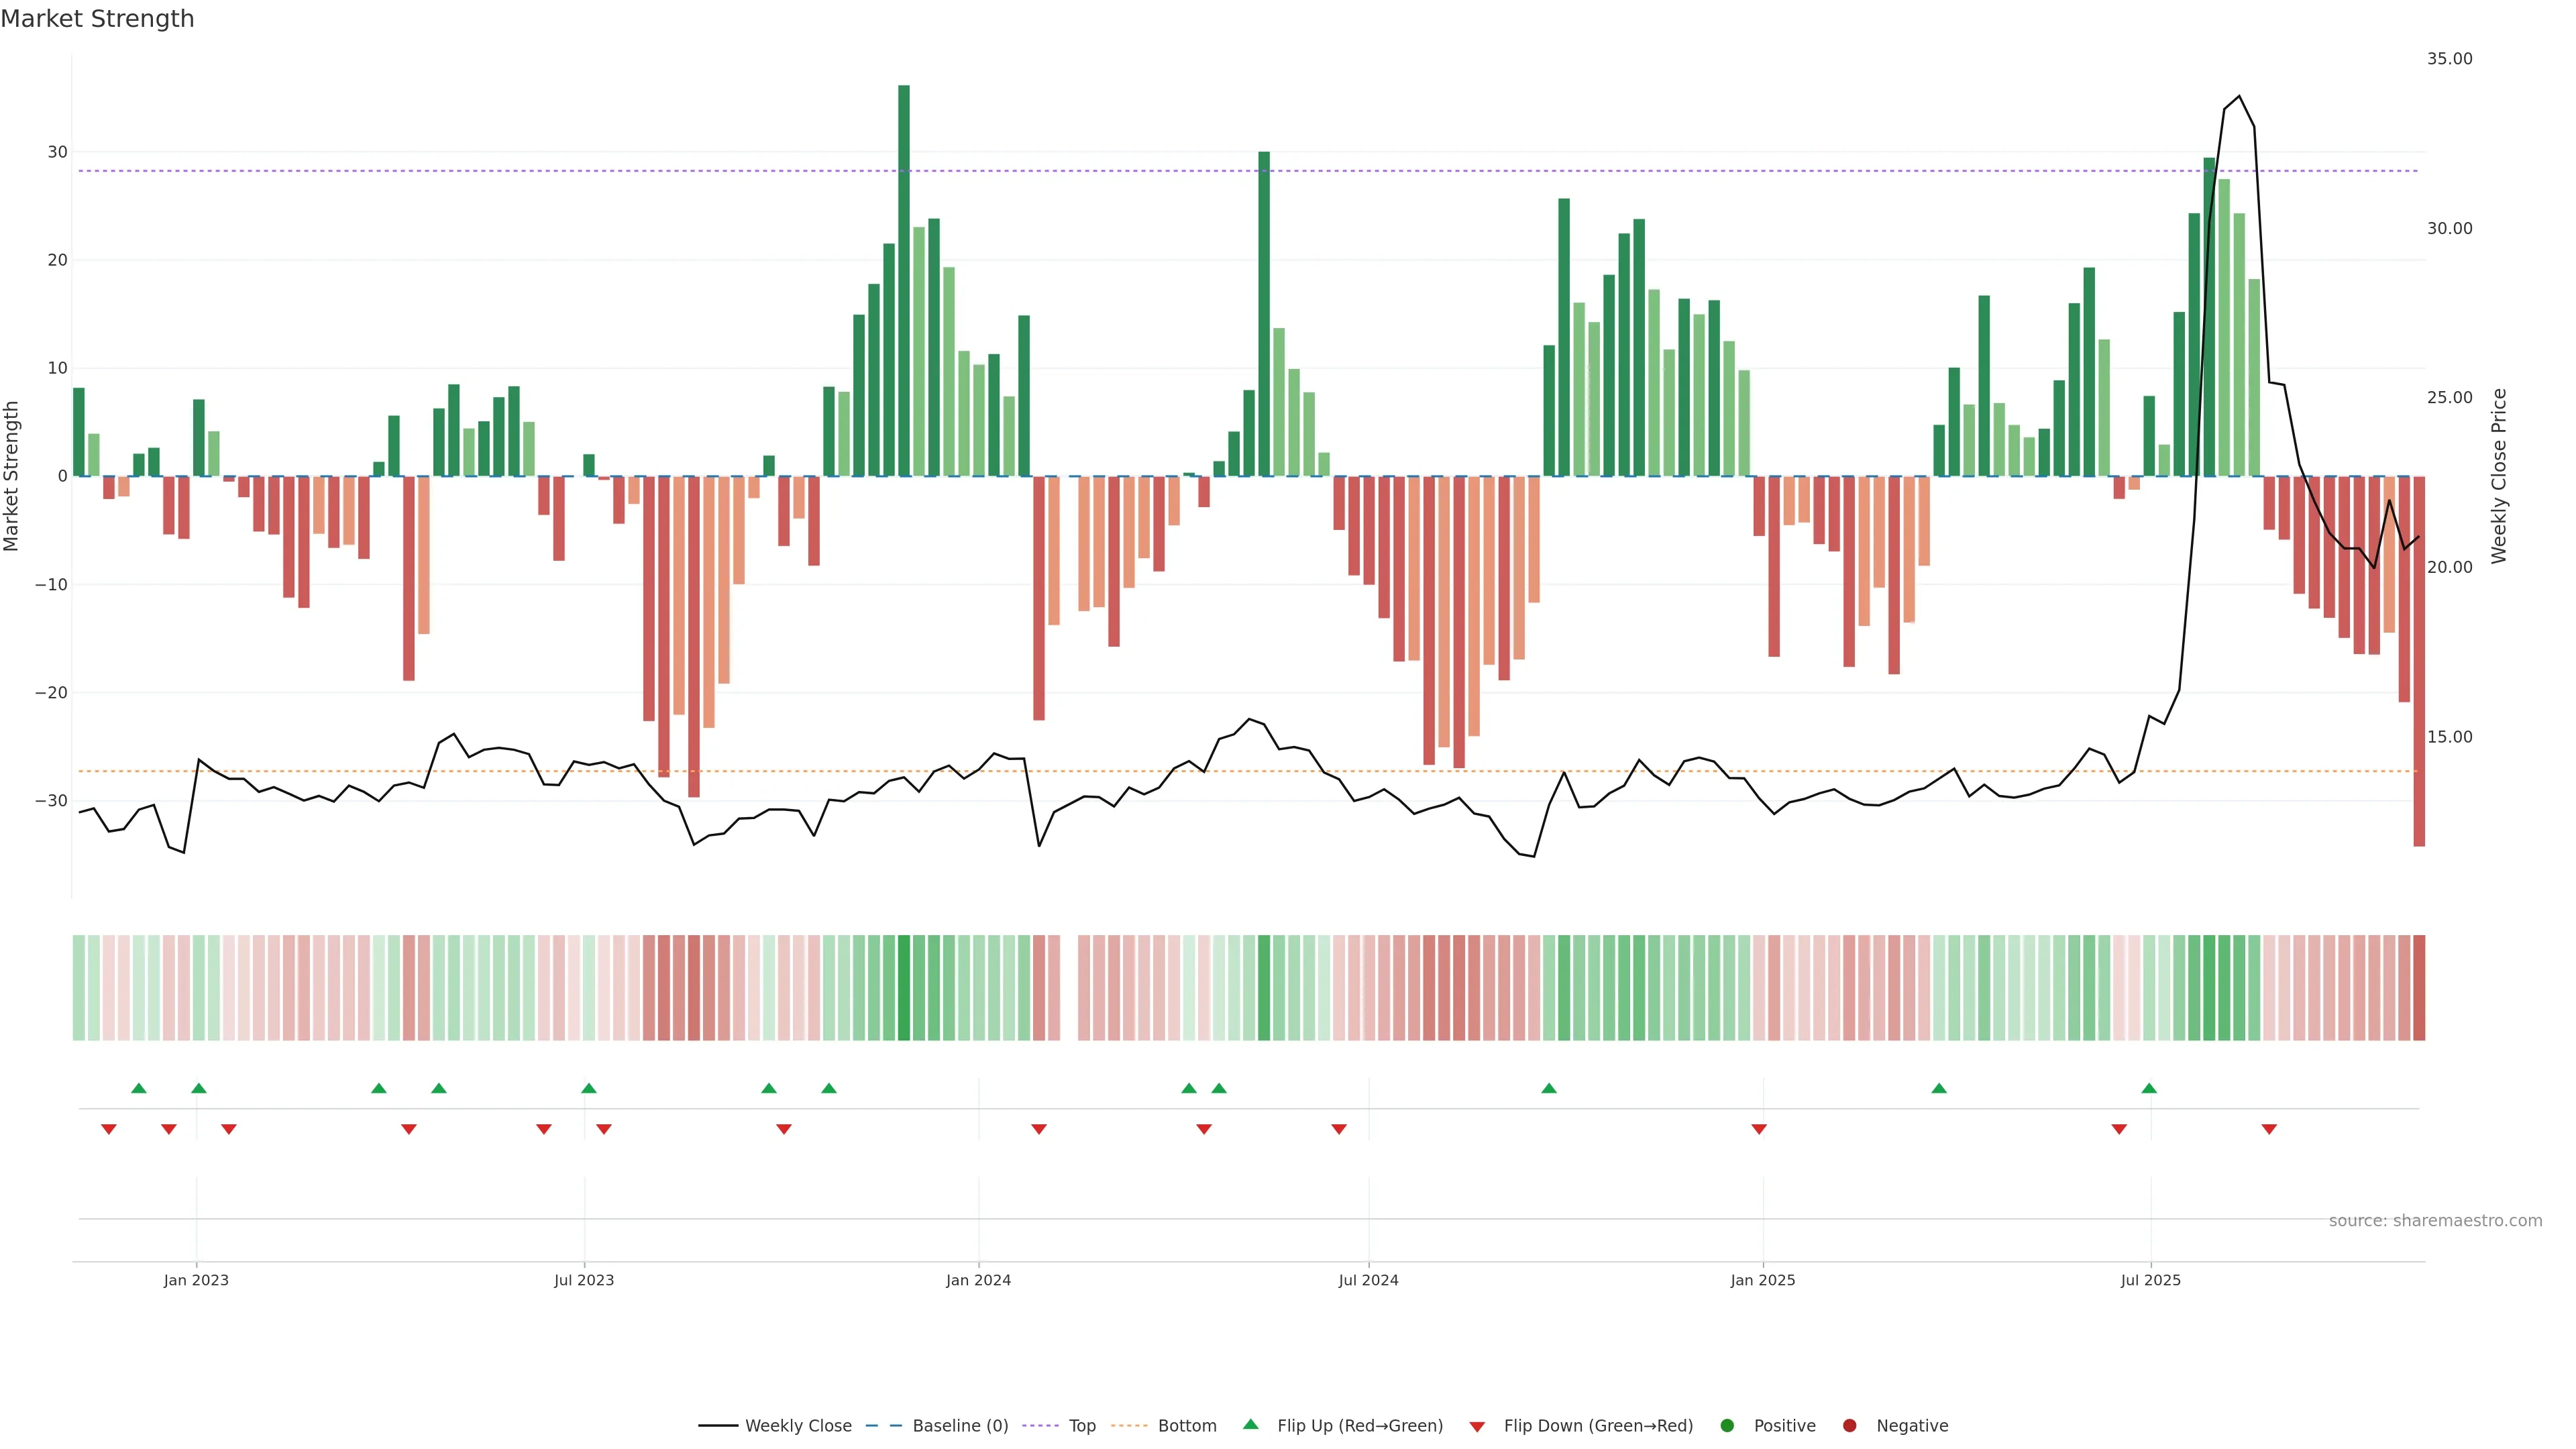Click flip-down triangle just after Jan 2024
This screenshot has height=1449, width=2576.
(1039, 1129)
